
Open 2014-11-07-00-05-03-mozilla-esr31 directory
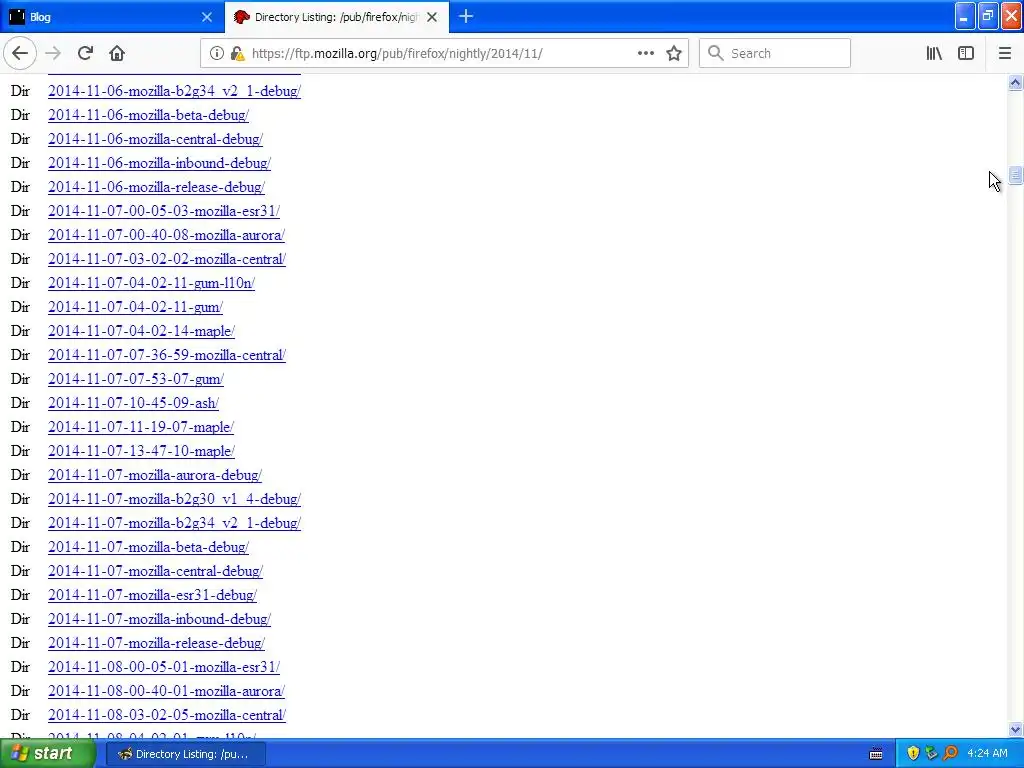[x=164, y=211]
